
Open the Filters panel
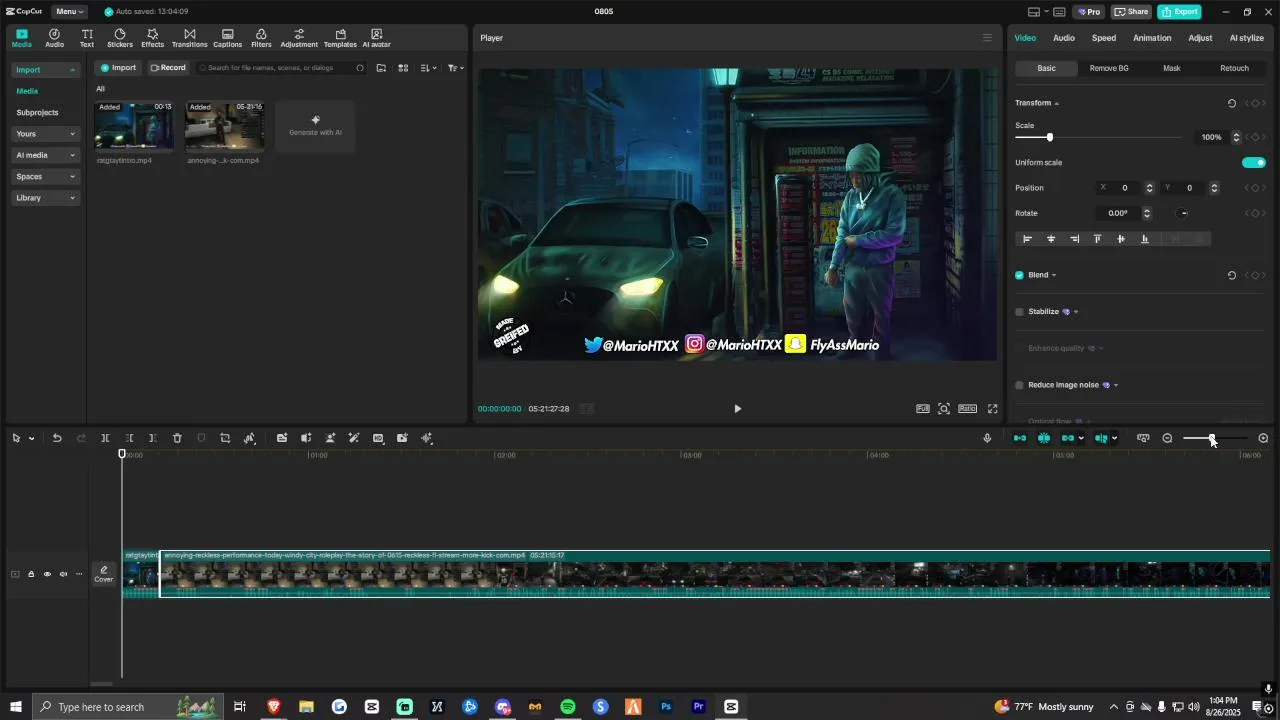point(261,38)
